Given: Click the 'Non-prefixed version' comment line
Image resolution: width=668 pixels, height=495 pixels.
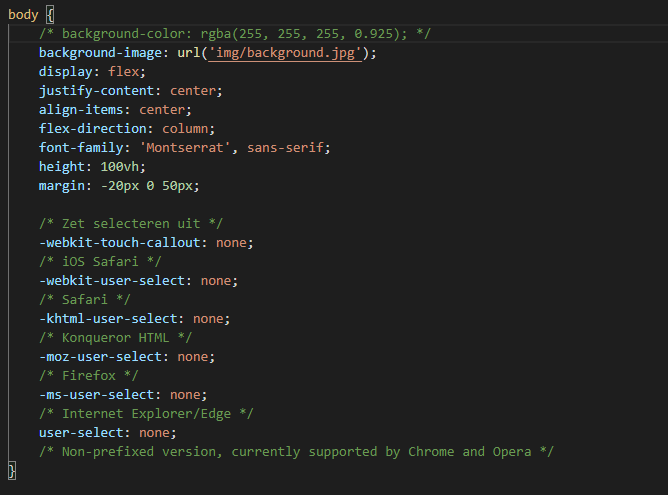Looking at the screenshot, I should point(296,452).
